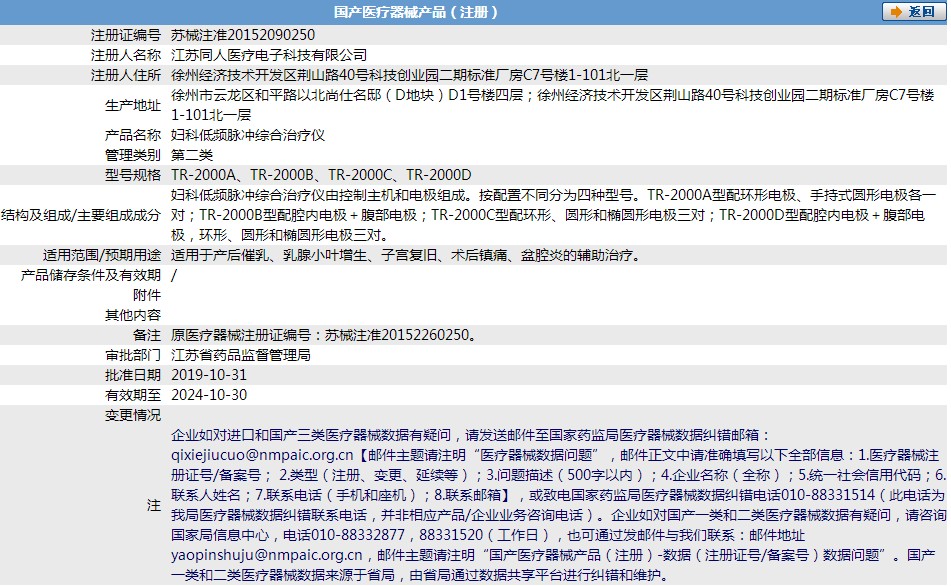Screen dimensions: 951x586
Task: Click the label 产品储存条件及有效期
Action: point(91,275)
